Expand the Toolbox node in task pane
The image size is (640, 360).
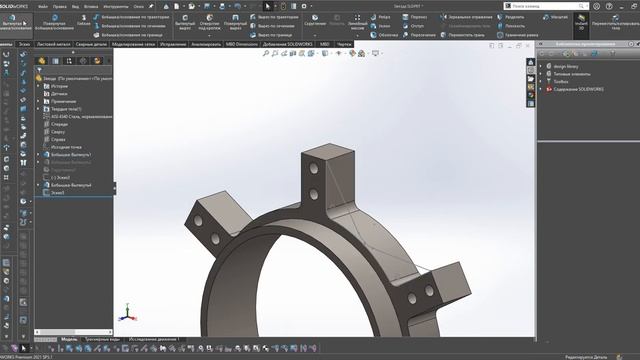point(541,82)
